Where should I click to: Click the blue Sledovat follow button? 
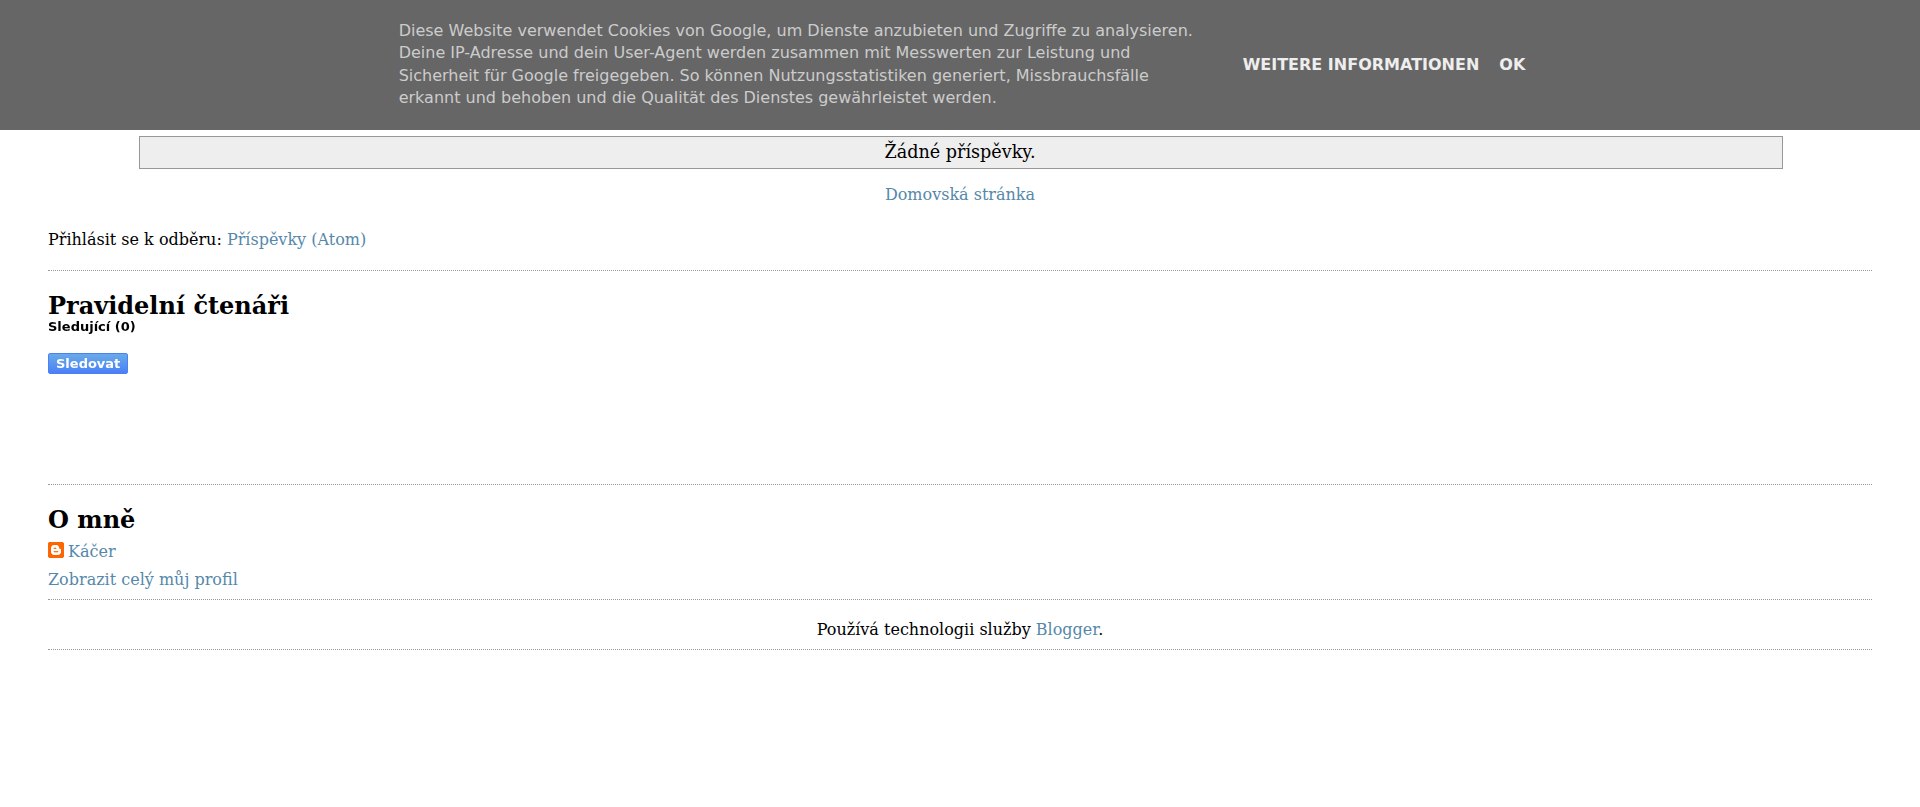(88, 363)
